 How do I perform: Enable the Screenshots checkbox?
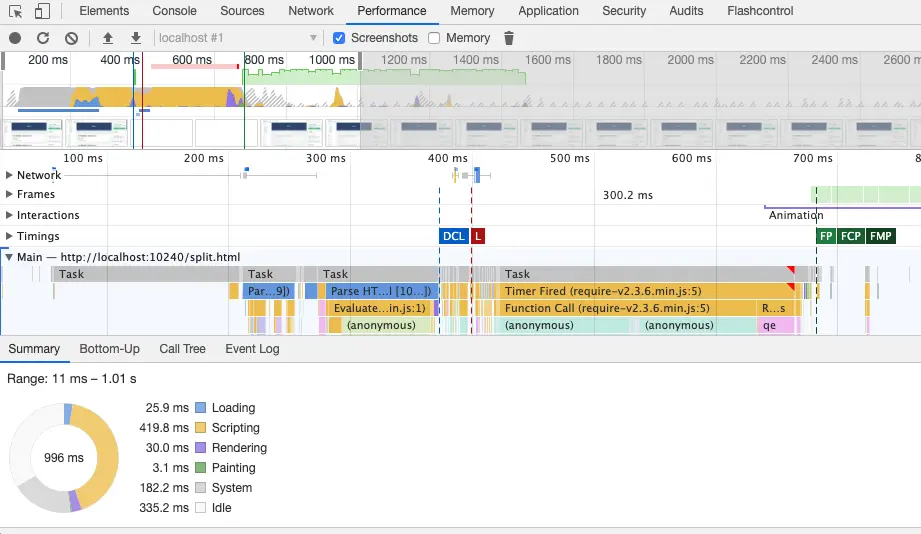[x=339, y=38]
